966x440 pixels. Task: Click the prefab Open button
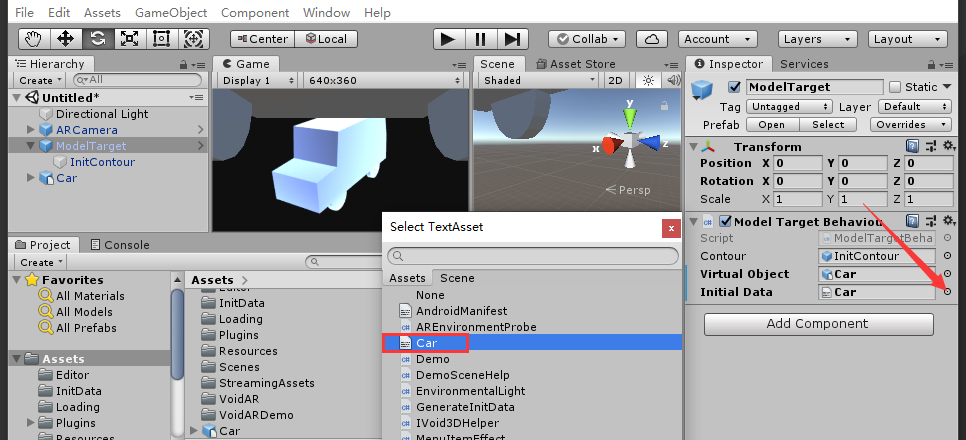[x=772, y=124]
